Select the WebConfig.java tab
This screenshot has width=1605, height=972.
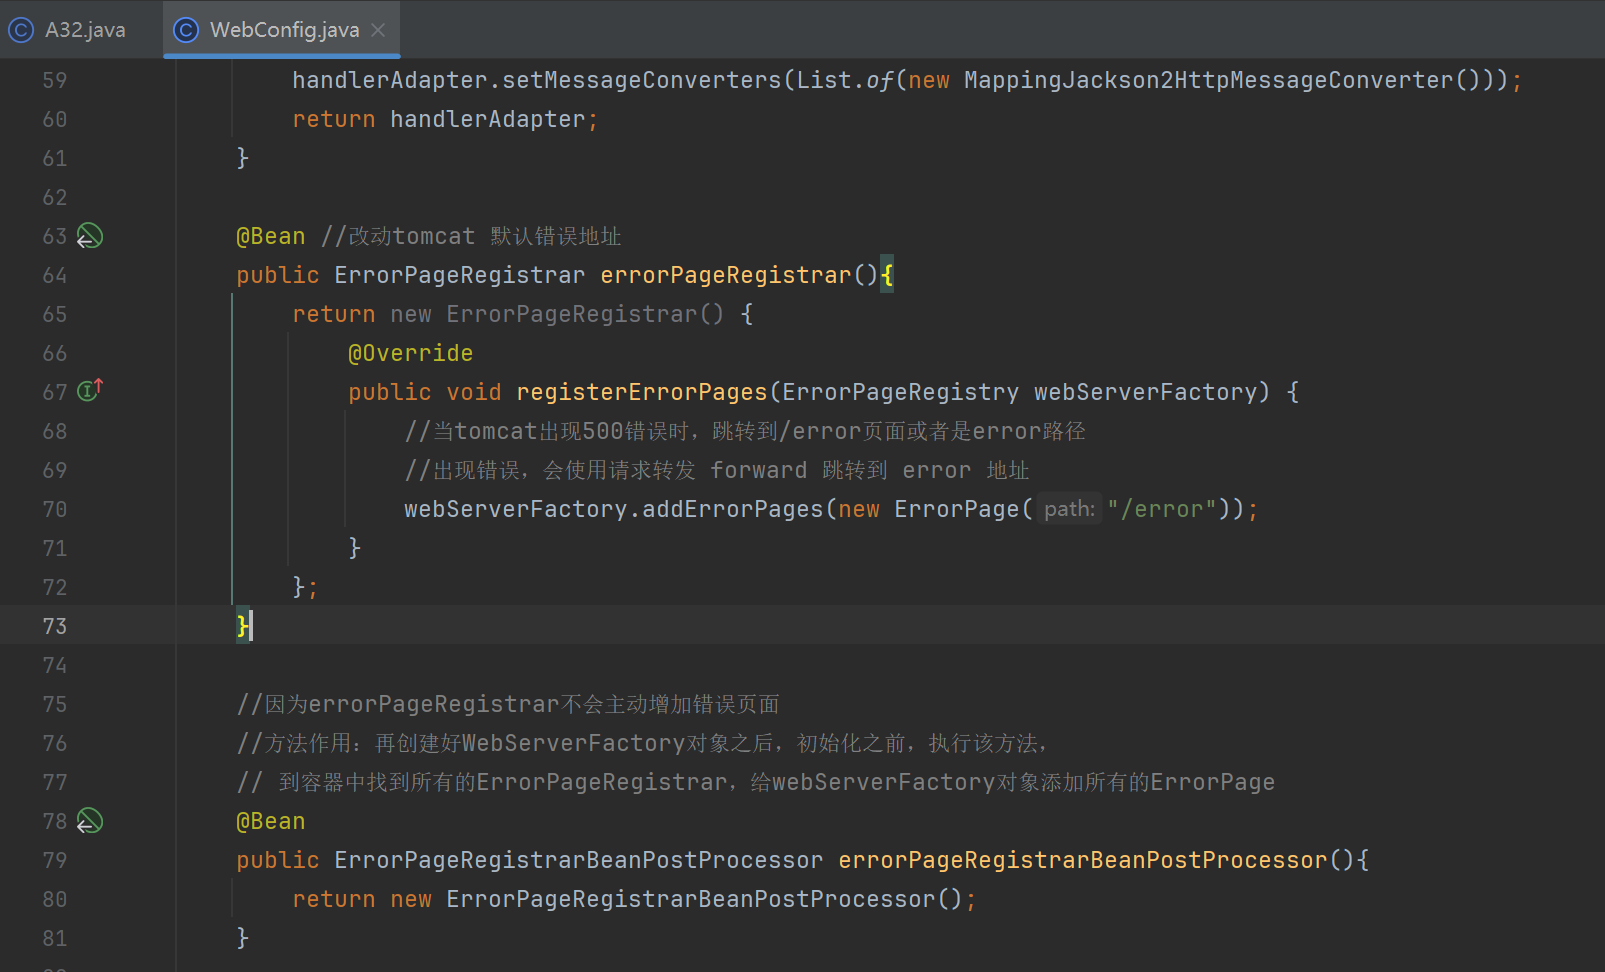pos(284,30)
